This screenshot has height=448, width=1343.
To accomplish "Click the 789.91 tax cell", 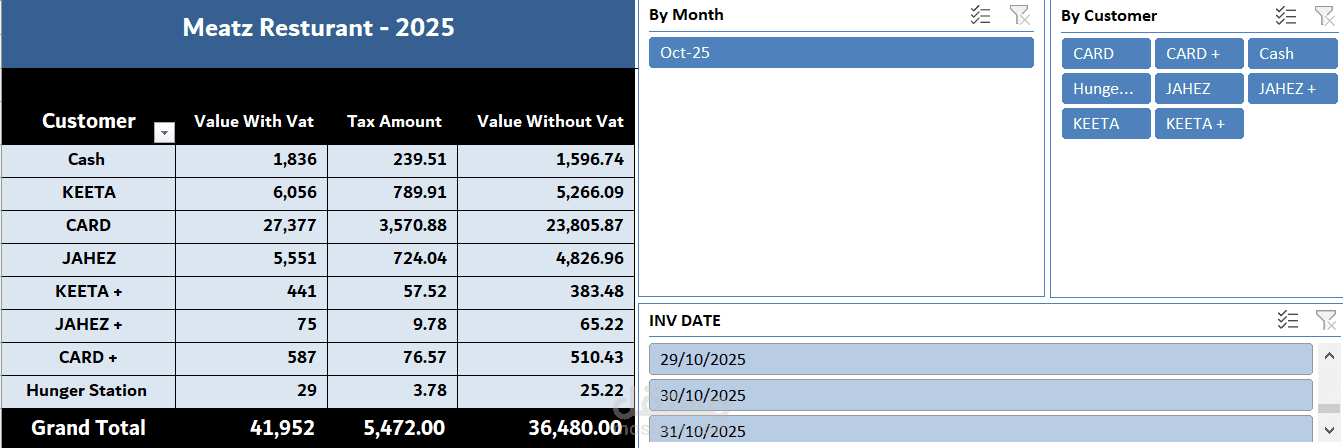I will click(x=393, y=193).
